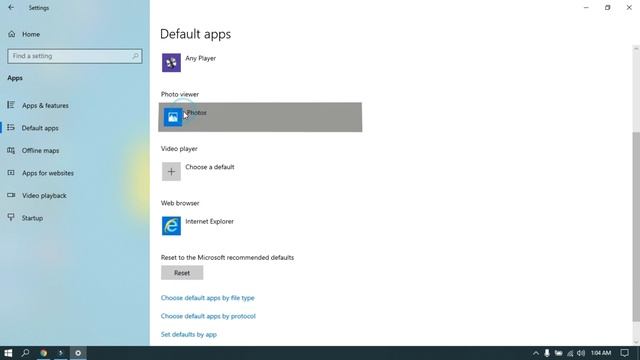
Task: Open the network tray icon
Action: [x=570, y=353]
